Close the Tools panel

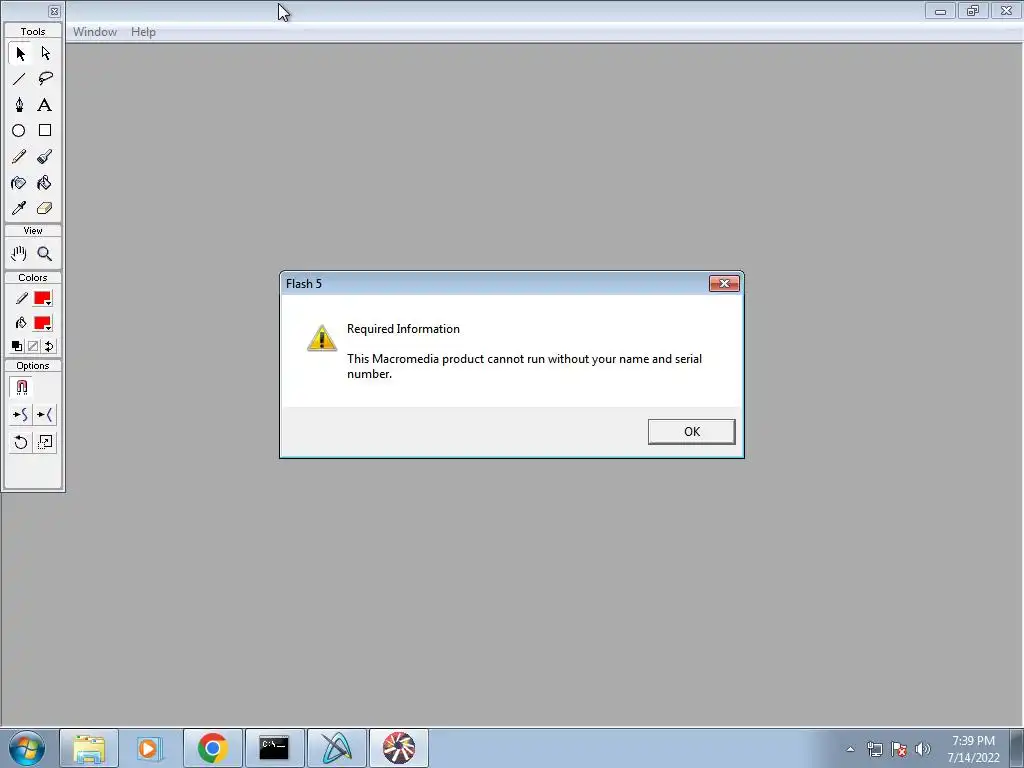click(54, 11)
